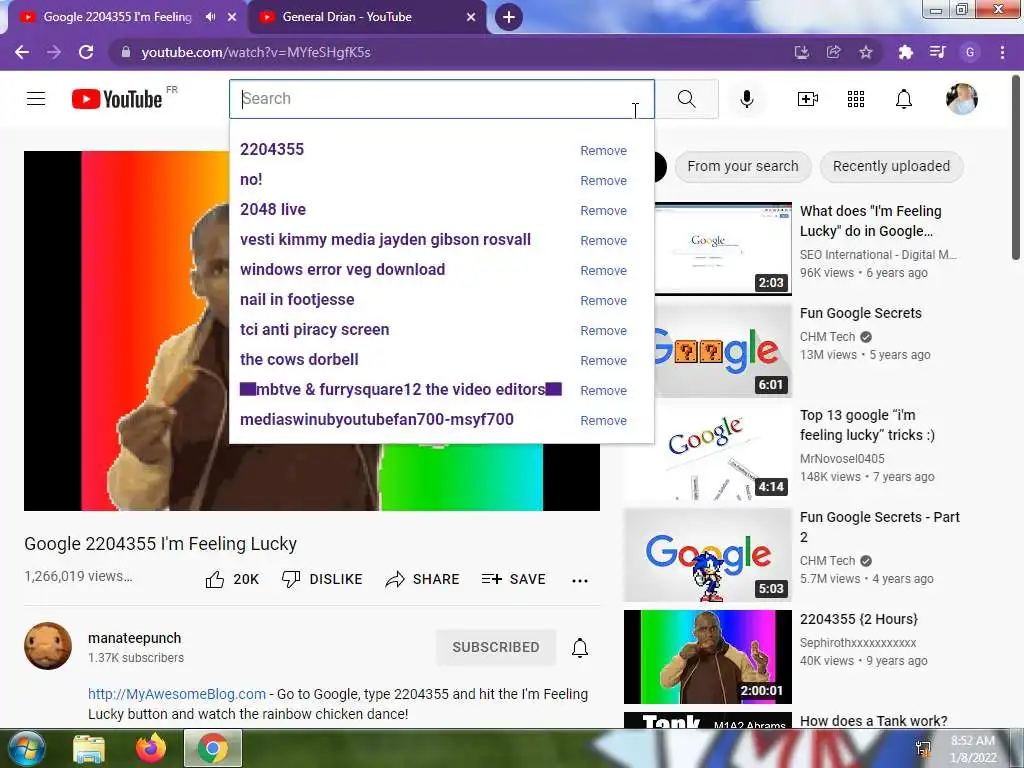Open the account avatar menu
Screen dimensions: 1024x768
tap(962, 99)
